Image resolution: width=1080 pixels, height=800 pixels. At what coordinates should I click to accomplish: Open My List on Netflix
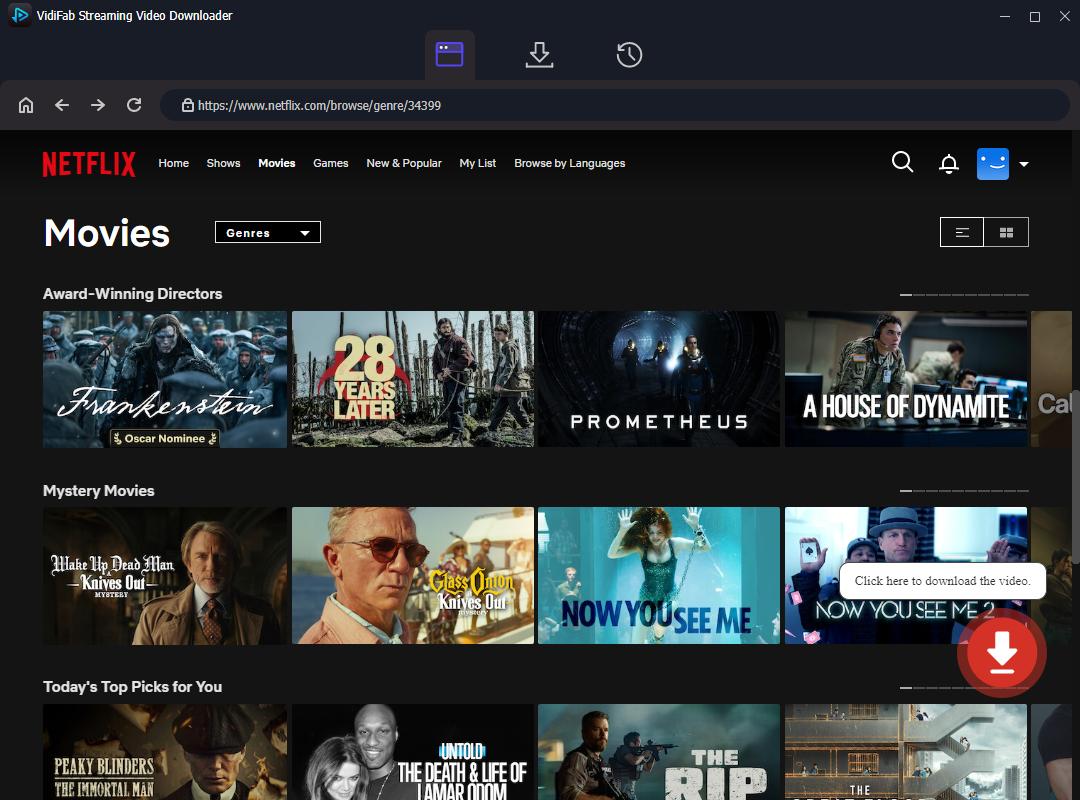(x=477, y=163)
